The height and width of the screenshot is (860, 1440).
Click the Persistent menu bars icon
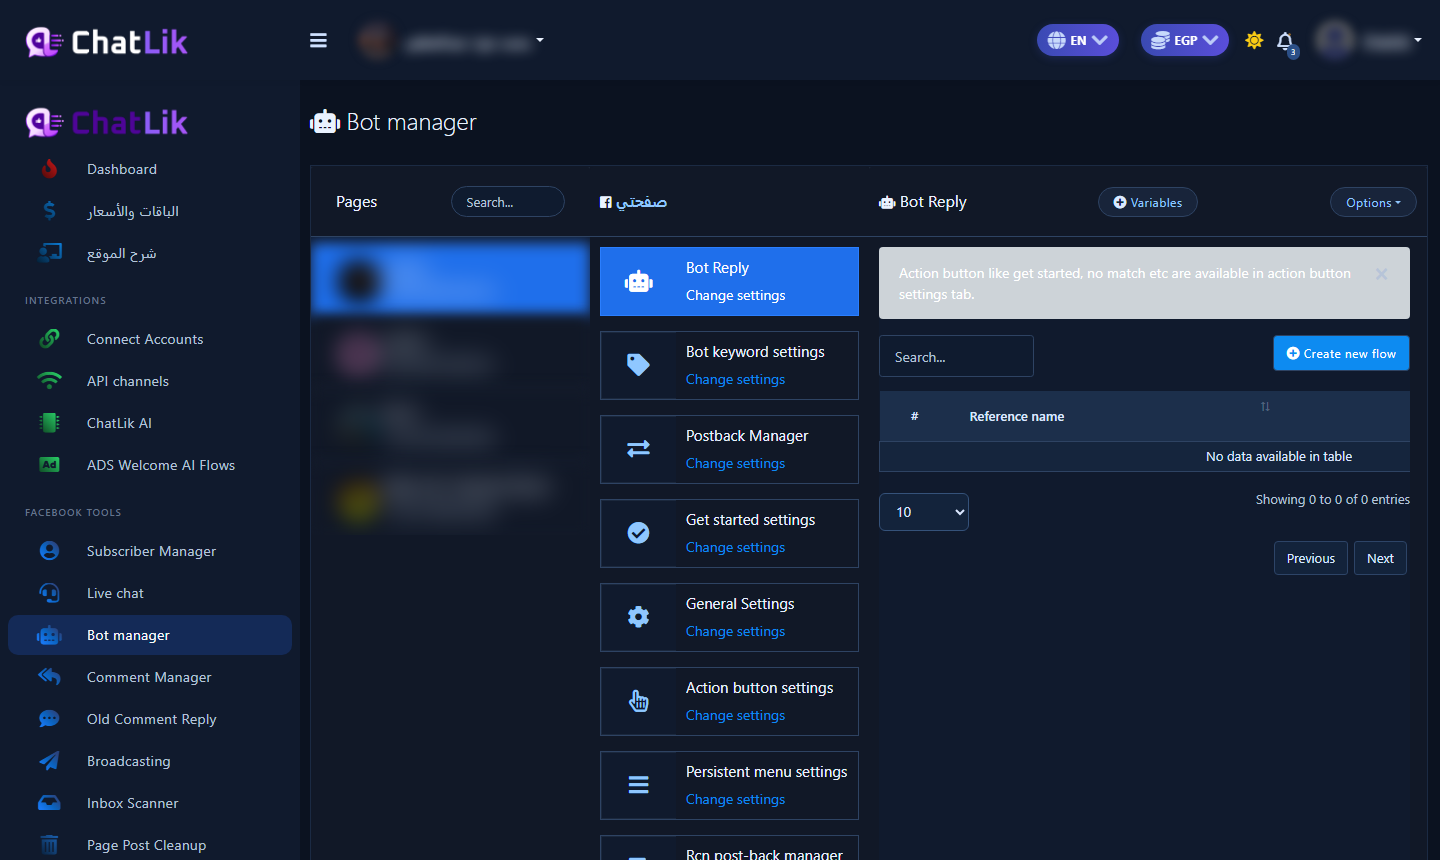pos(638,785)
